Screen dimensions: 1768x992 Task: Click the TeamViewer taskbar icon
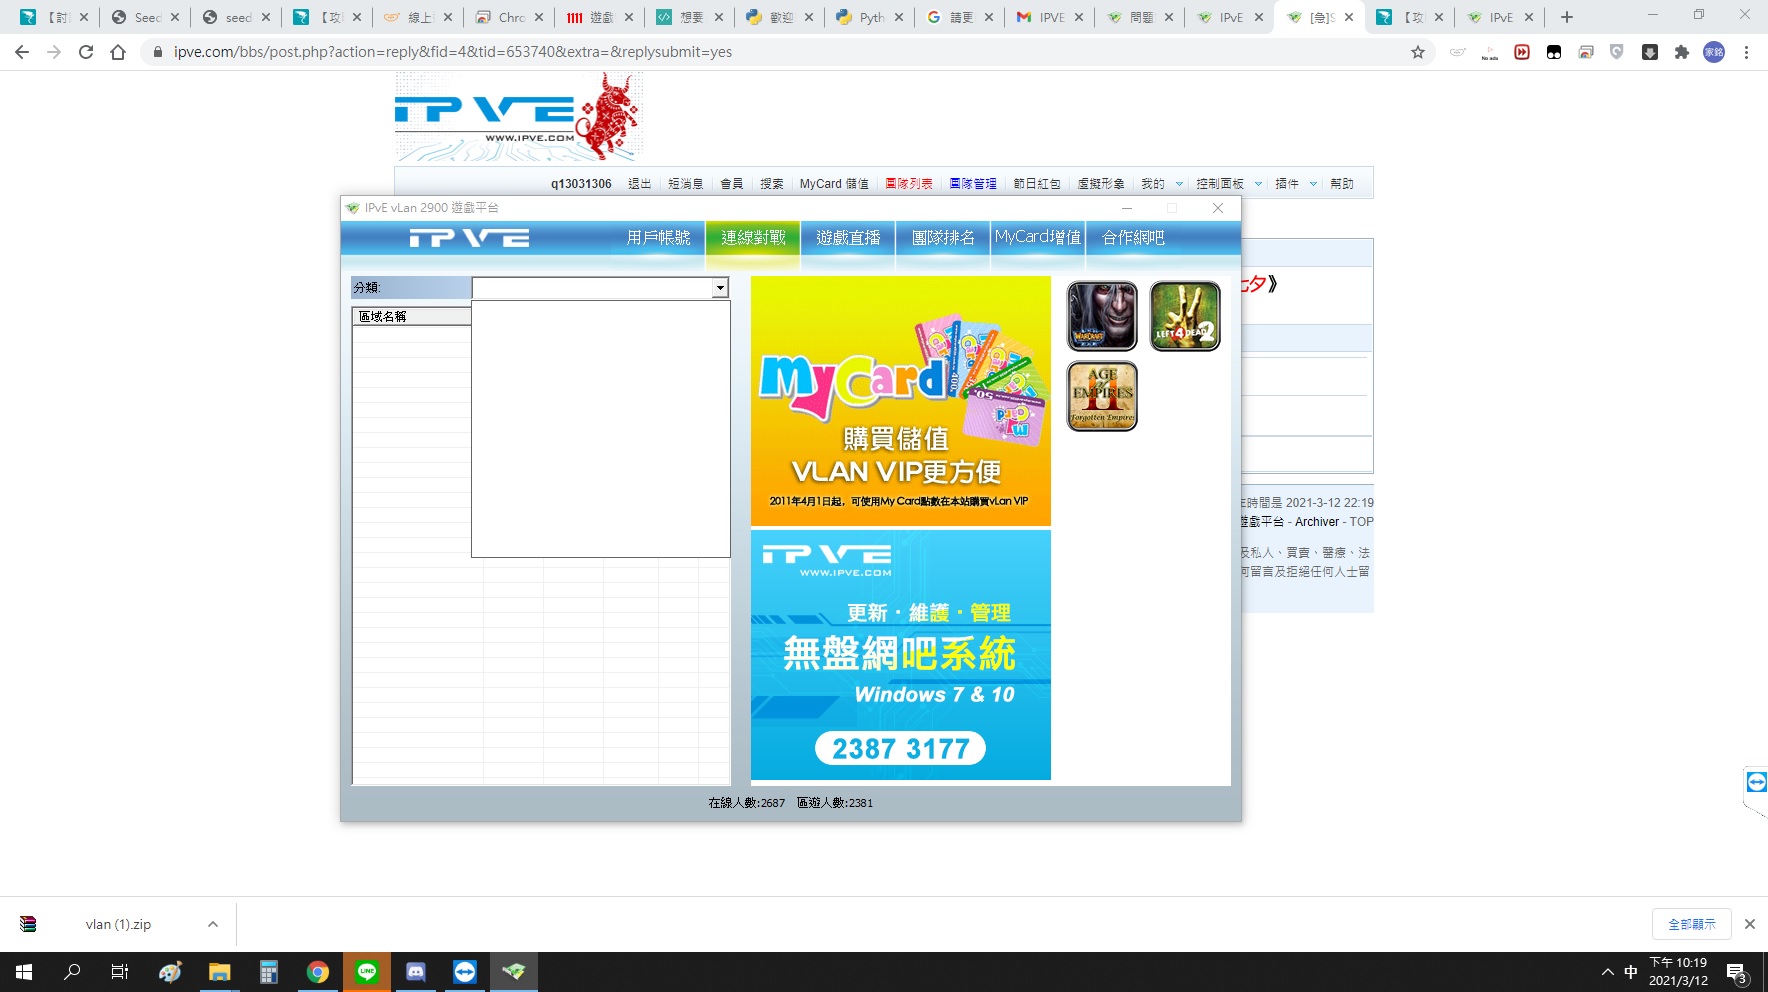(x=465, y=972)
